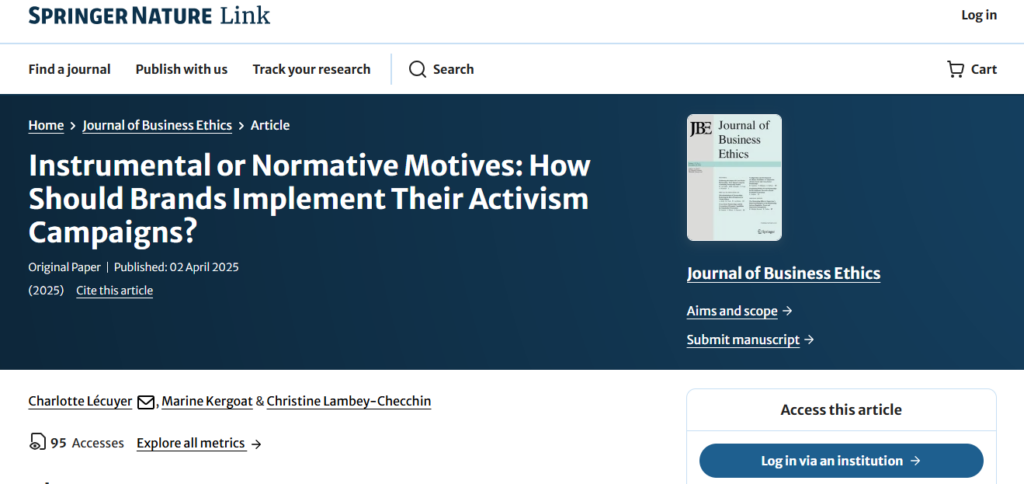Click the Journal of Business Ethics sidebar heading
The height and width of the screenshot is (484, 1024).
[783, 274]
